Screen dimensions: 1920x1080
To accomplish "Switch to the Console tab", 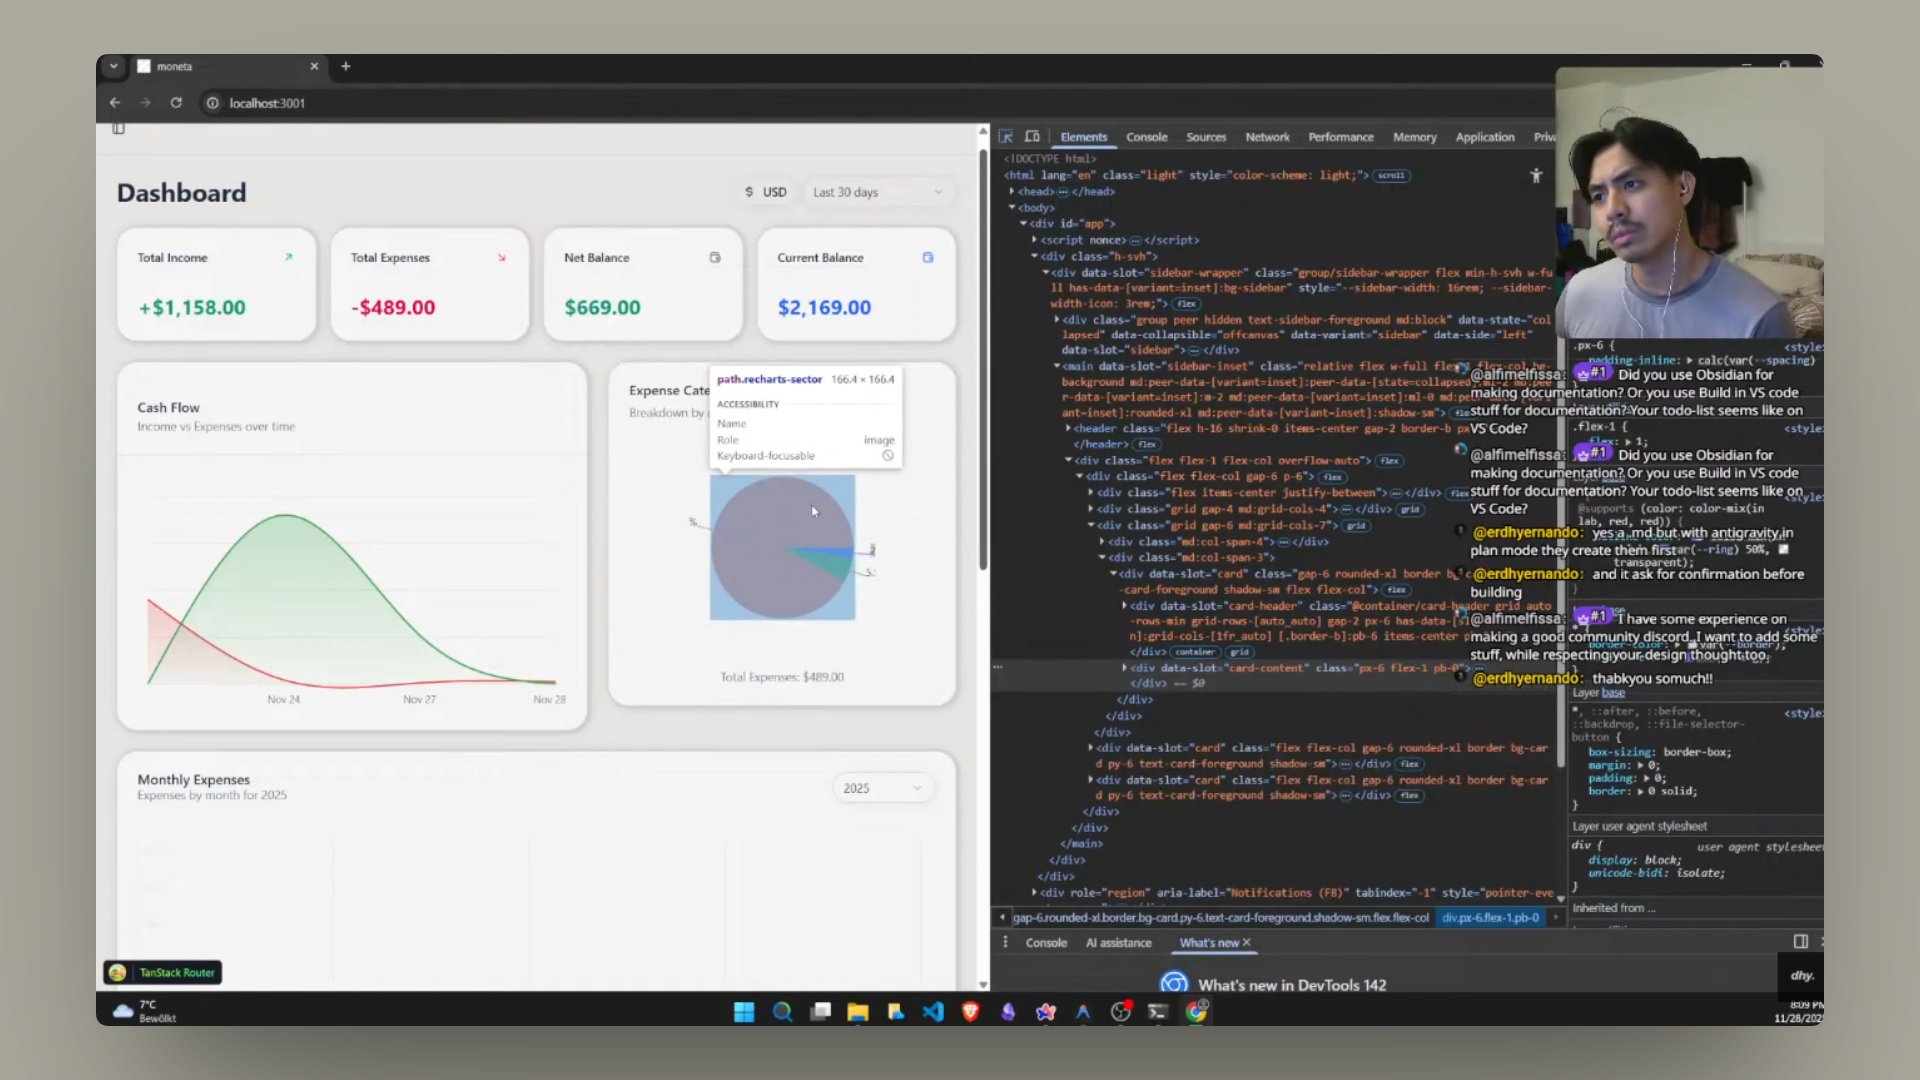I will 1146,137.
